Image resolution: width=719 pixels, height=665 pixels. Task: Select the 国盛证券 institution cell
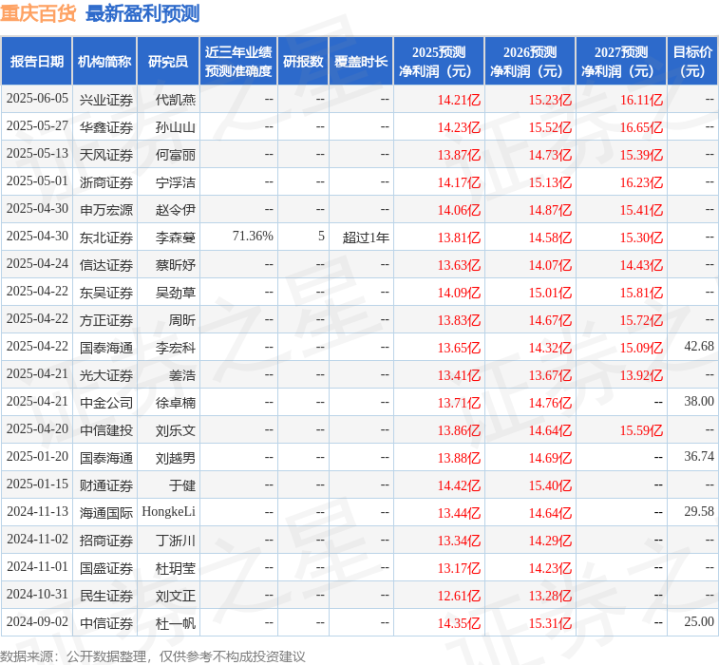106,568
